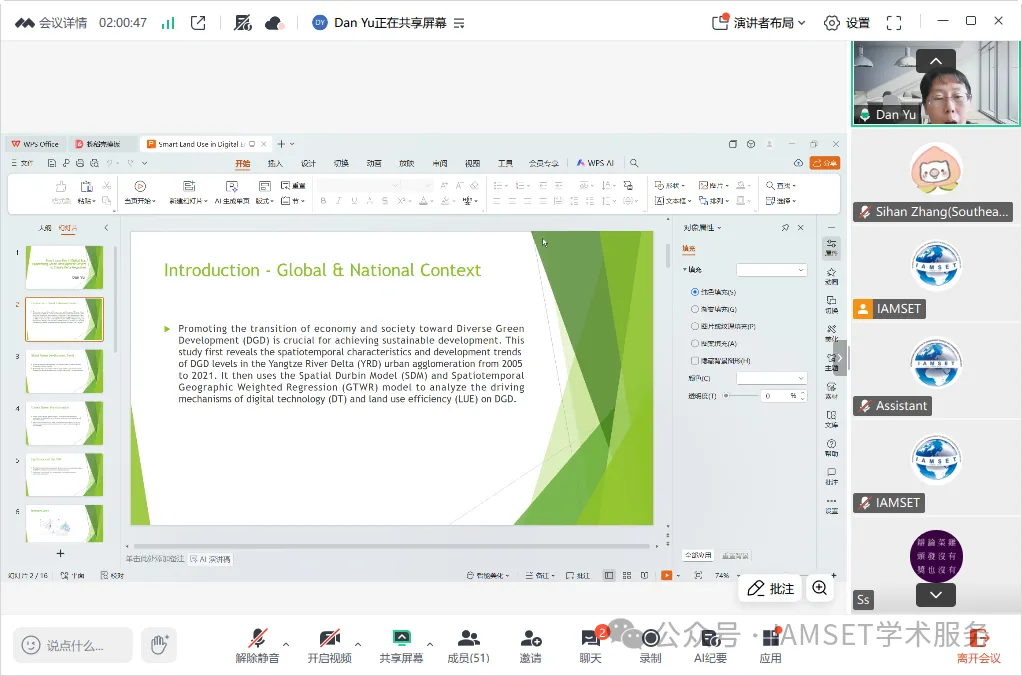
Task: Open the AI纪要 meeting notes
Action: [x=710, y=645]
